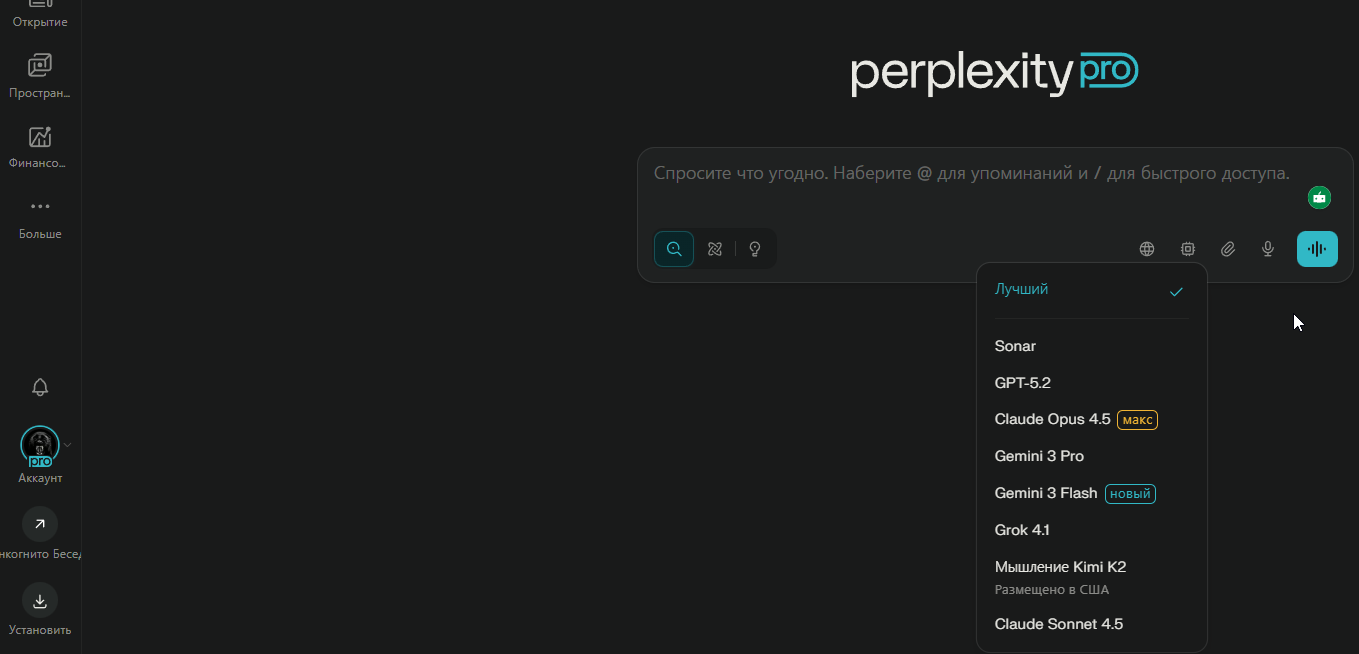
Task: Open the model selector chip icon
Action: coord(1188,249)
